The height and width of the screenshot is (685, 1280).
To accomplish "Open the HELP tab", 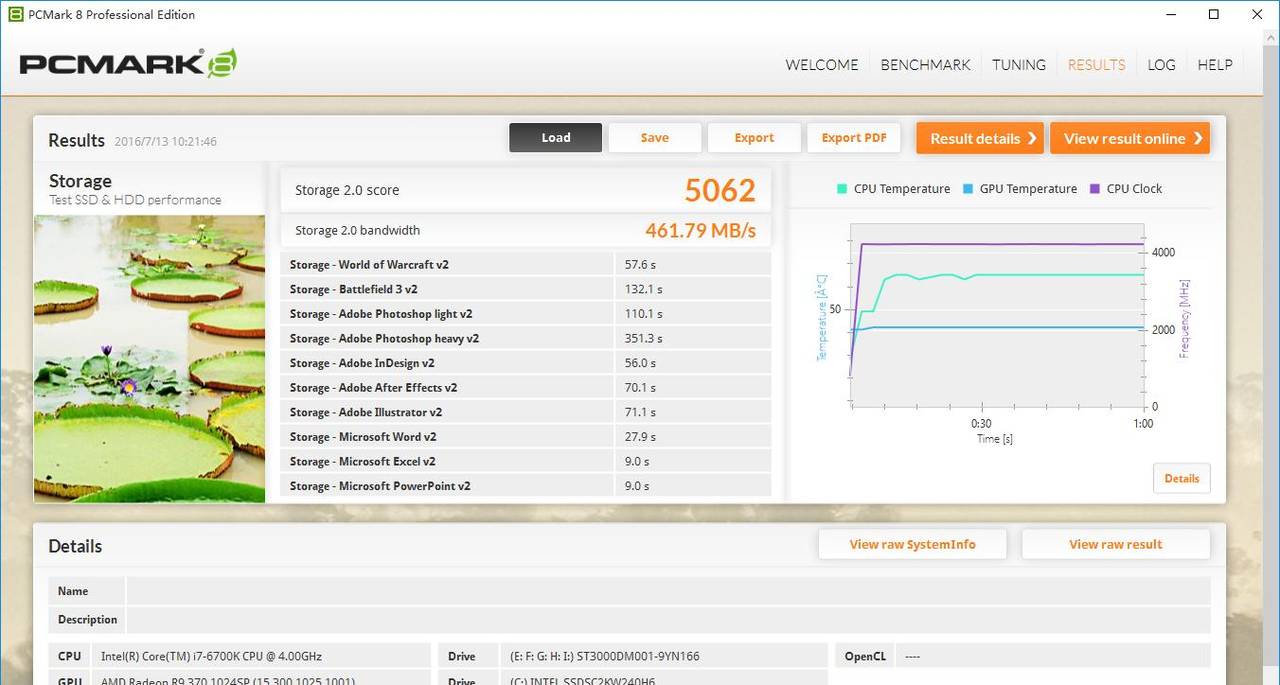I will (1214, 65).
